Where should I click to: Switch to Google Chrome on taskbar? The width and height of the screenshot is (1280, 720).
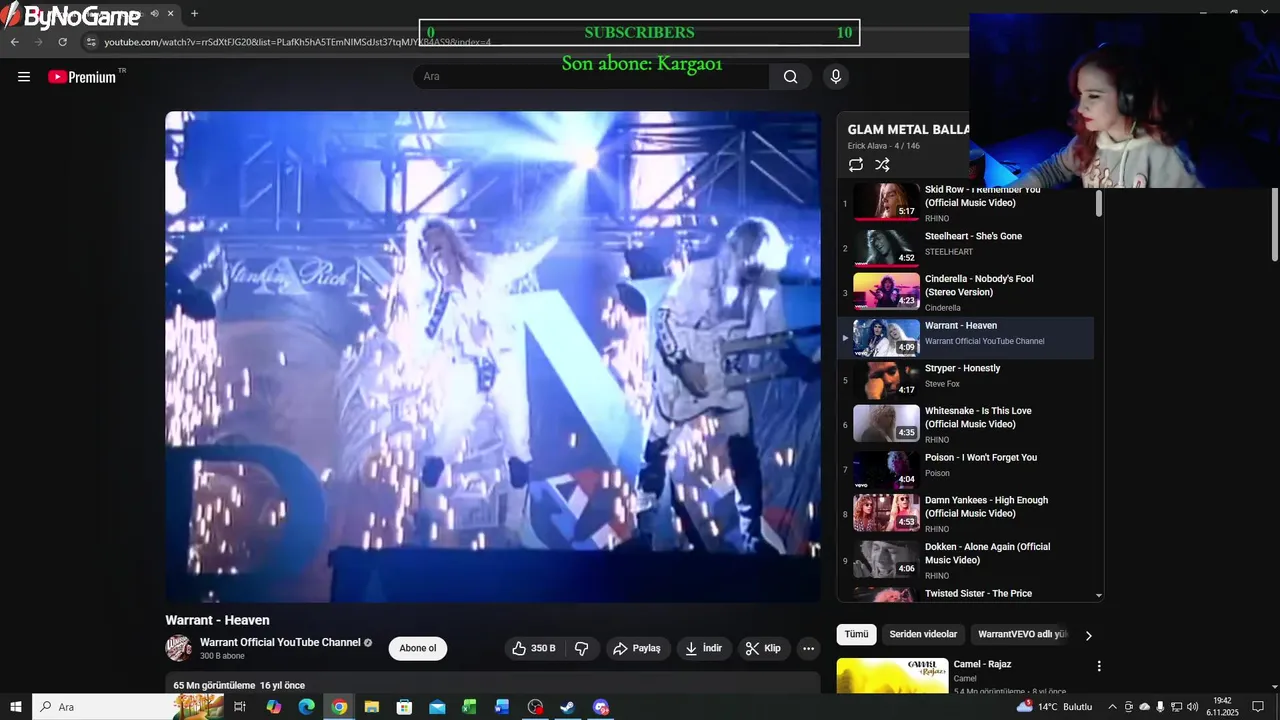pos(339,707)
